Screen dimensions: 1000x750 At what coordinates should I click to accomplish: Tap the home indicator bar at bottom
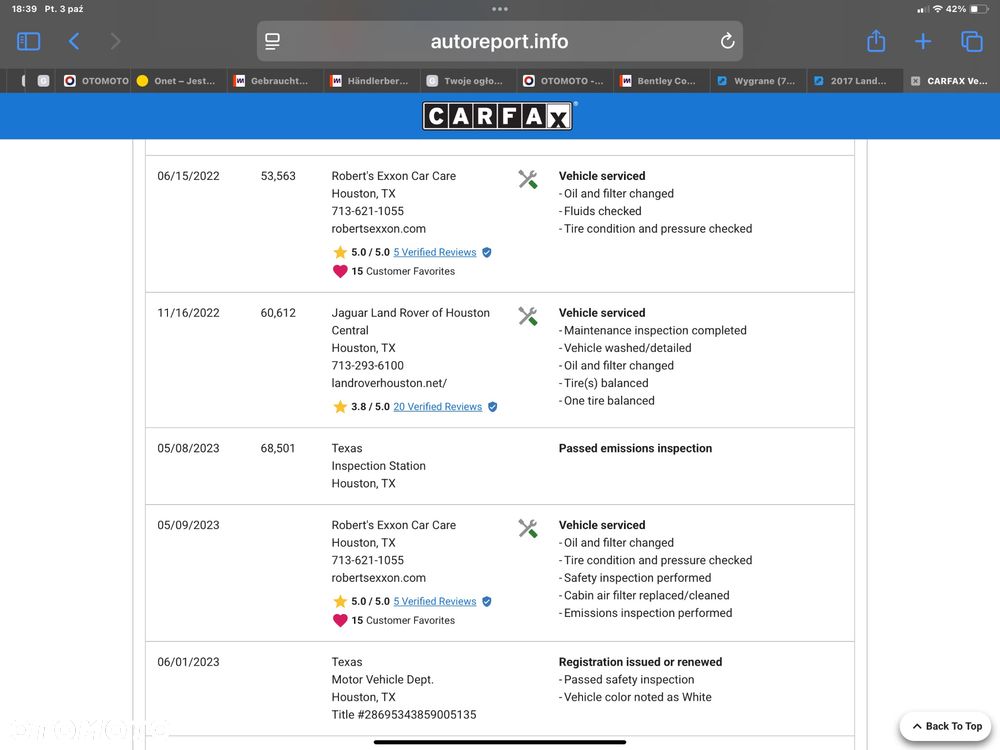point(499,742)
